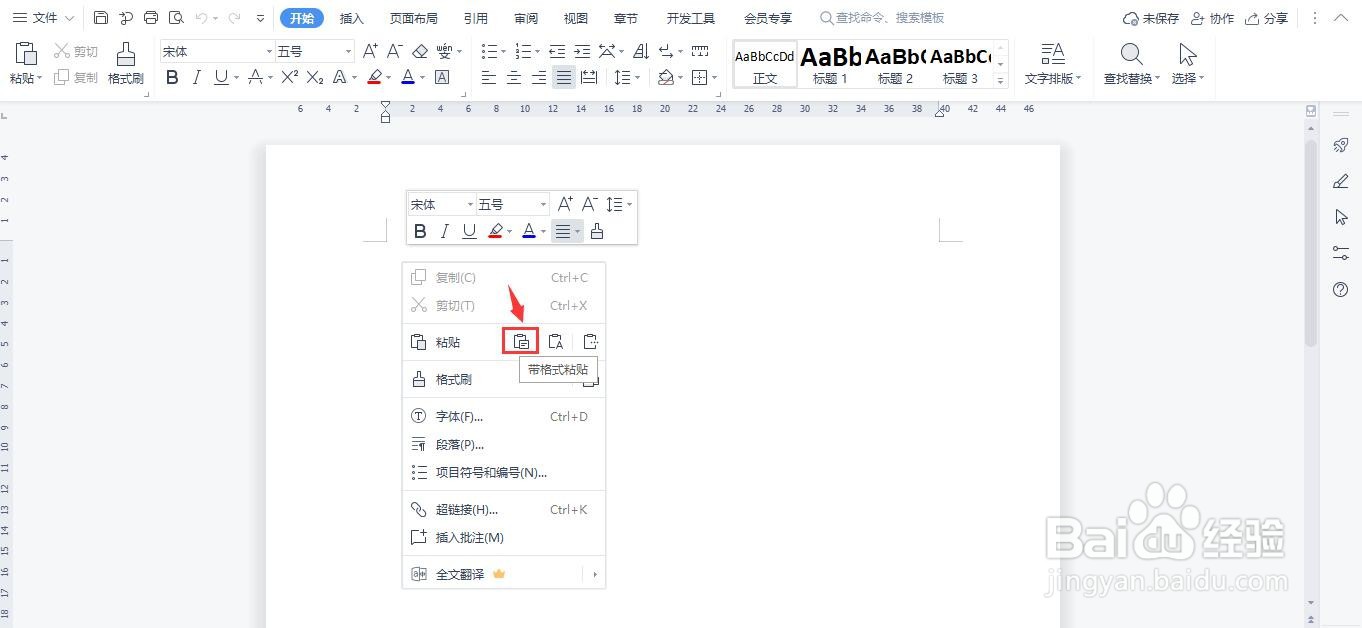The height and width of the screenshot is (628, 1362).
Task: Expand 全文翻译 submenu arrow
Action: coord(594,574)
